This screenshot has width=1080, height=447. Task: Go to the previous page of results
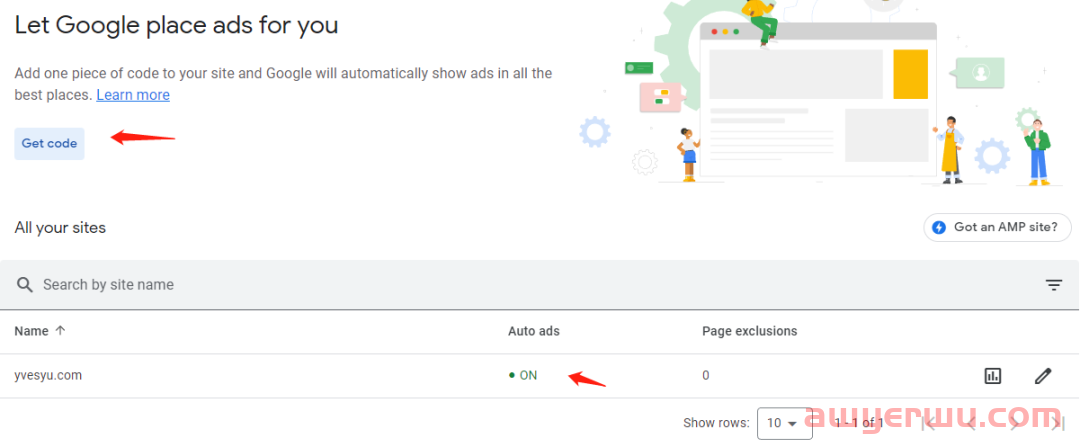[971, 423]
